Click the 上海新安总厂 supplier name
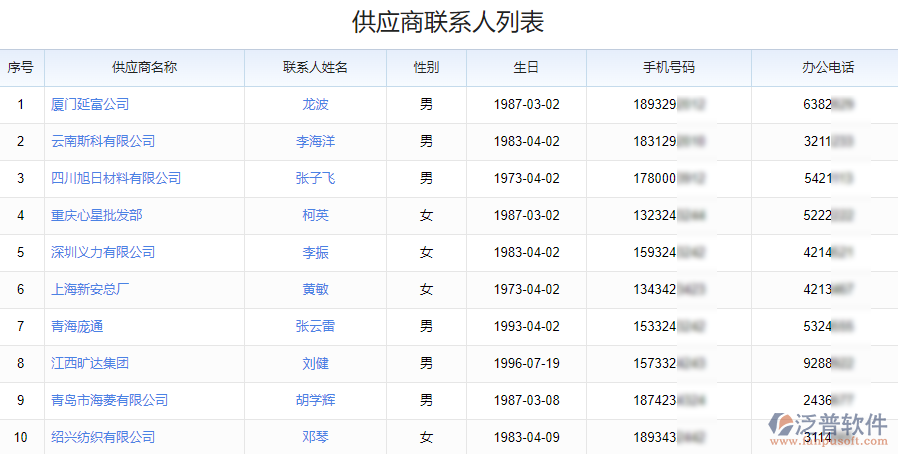The width and height of the screenshot is (898, 457). (x=90, y=289)
